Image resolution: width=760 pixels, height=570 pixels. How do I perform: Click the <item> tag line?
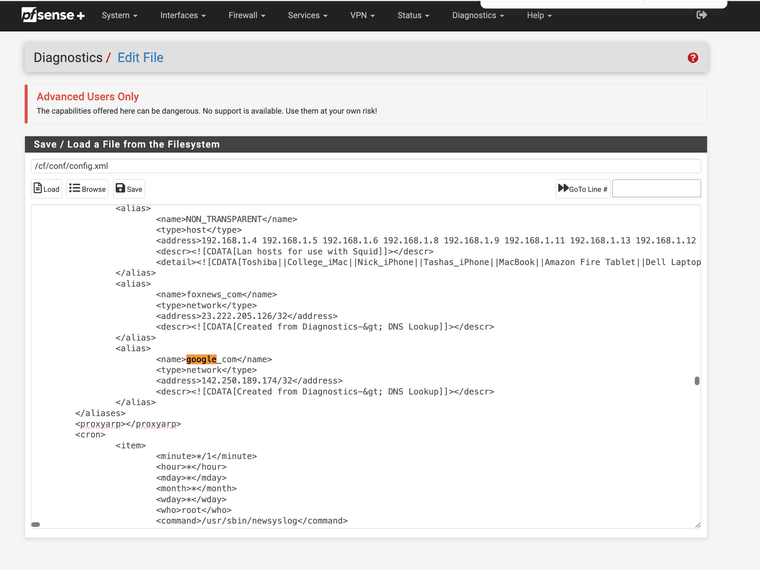click(130, 445)
